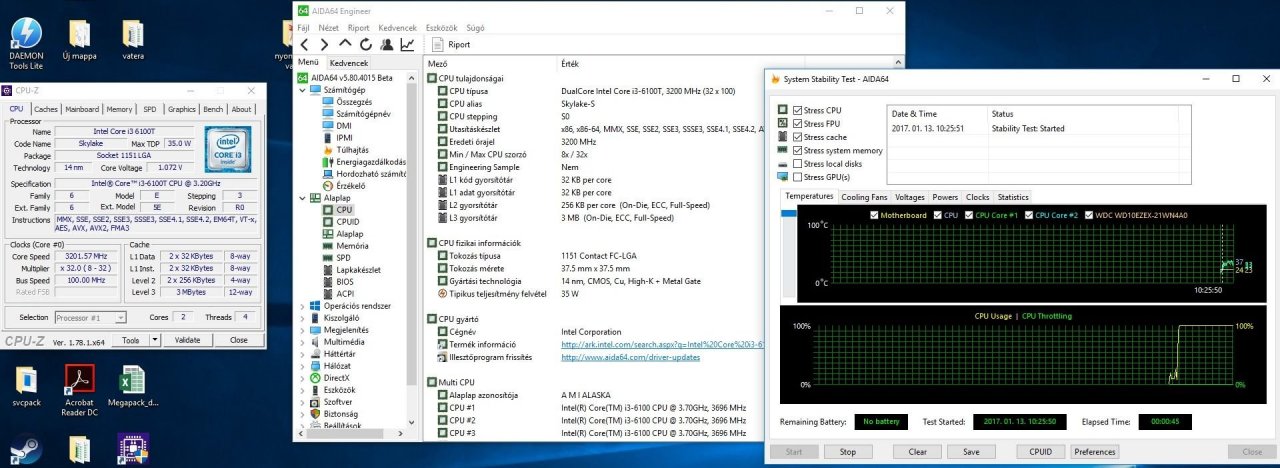Switch to Mainboard tab in CPU-Z
This screenshot has height=468, width=1280.
click(82, 109)
